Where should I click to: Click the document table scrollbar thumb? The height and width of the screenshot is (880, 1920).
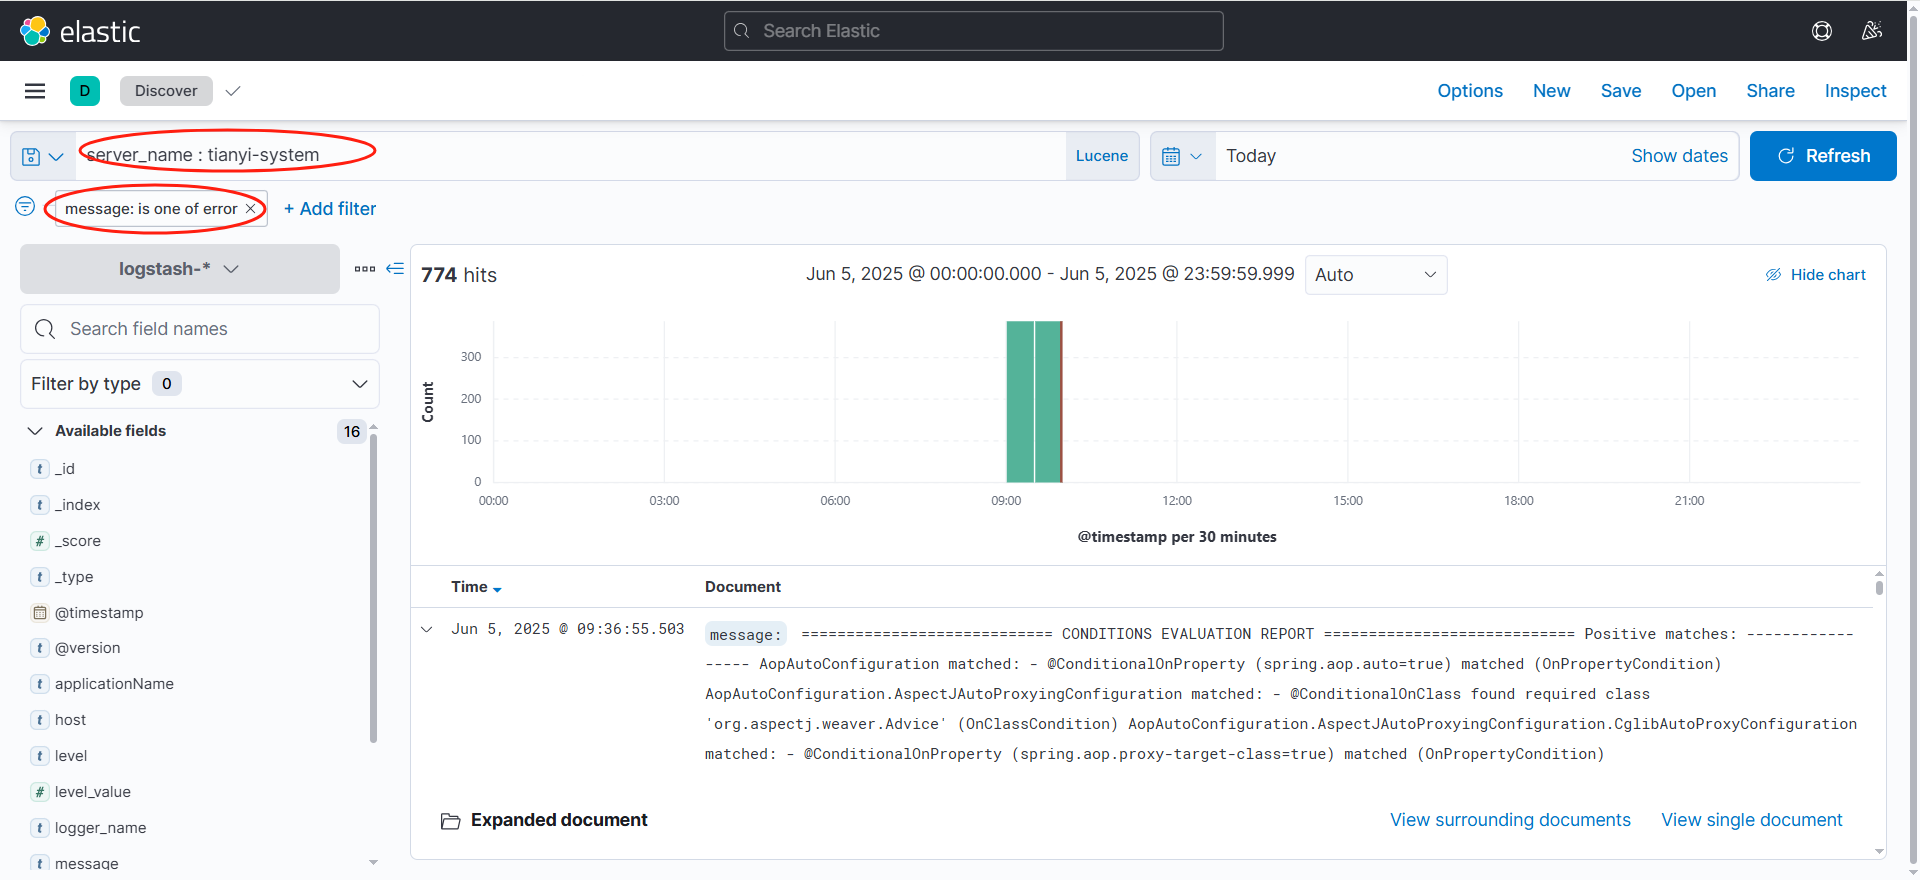tap(1879, 587)
